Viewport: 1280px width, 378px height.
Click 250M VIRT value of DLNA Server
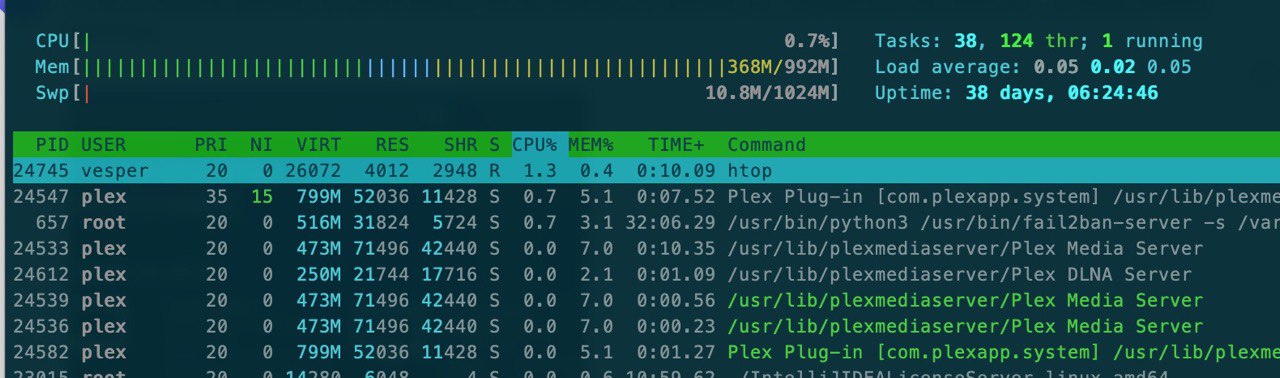pos(318,275)
